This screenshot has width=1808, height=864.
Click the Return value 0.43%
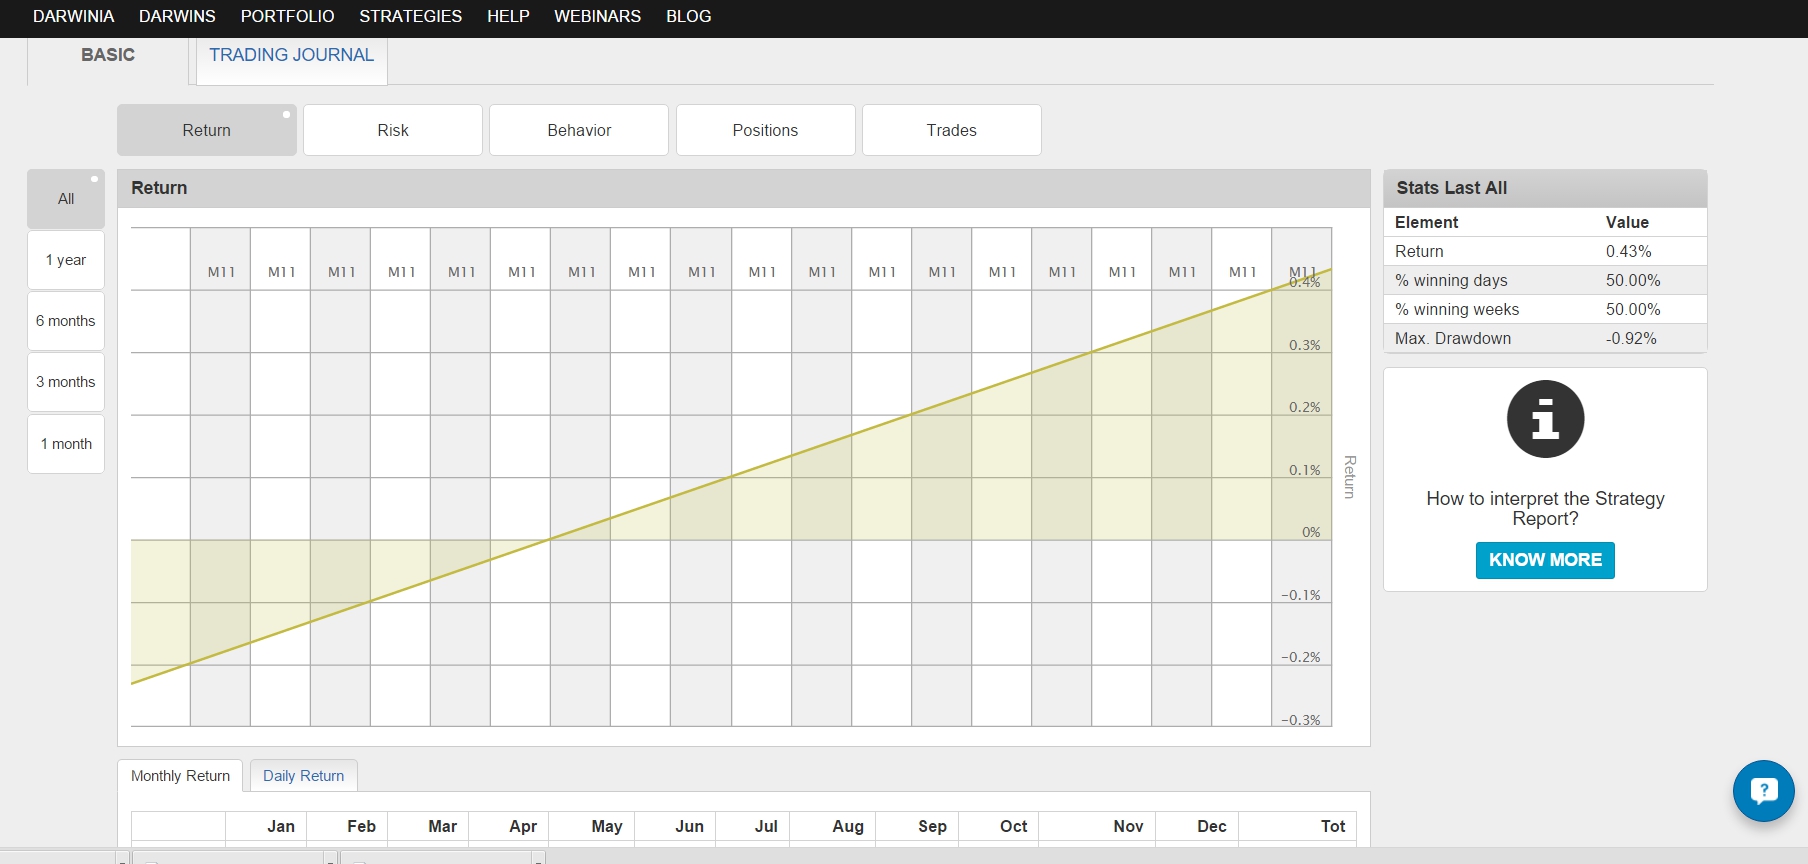1629,251
